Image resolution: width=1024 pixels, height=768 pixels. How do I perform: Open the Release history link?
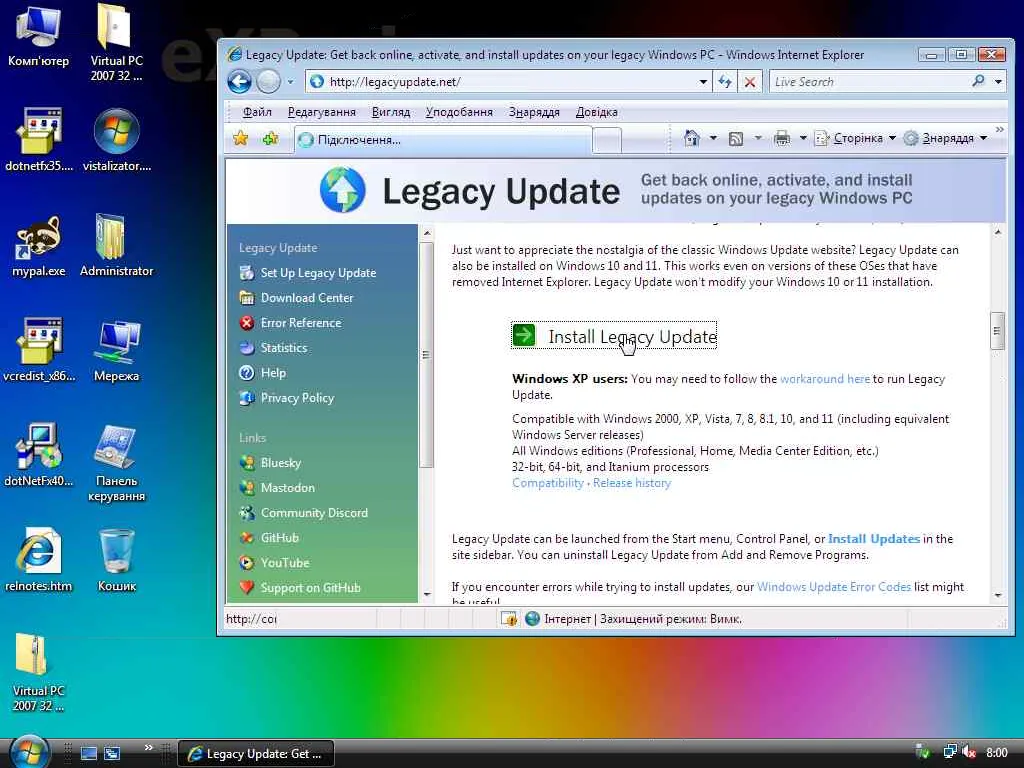pos(632,483)
